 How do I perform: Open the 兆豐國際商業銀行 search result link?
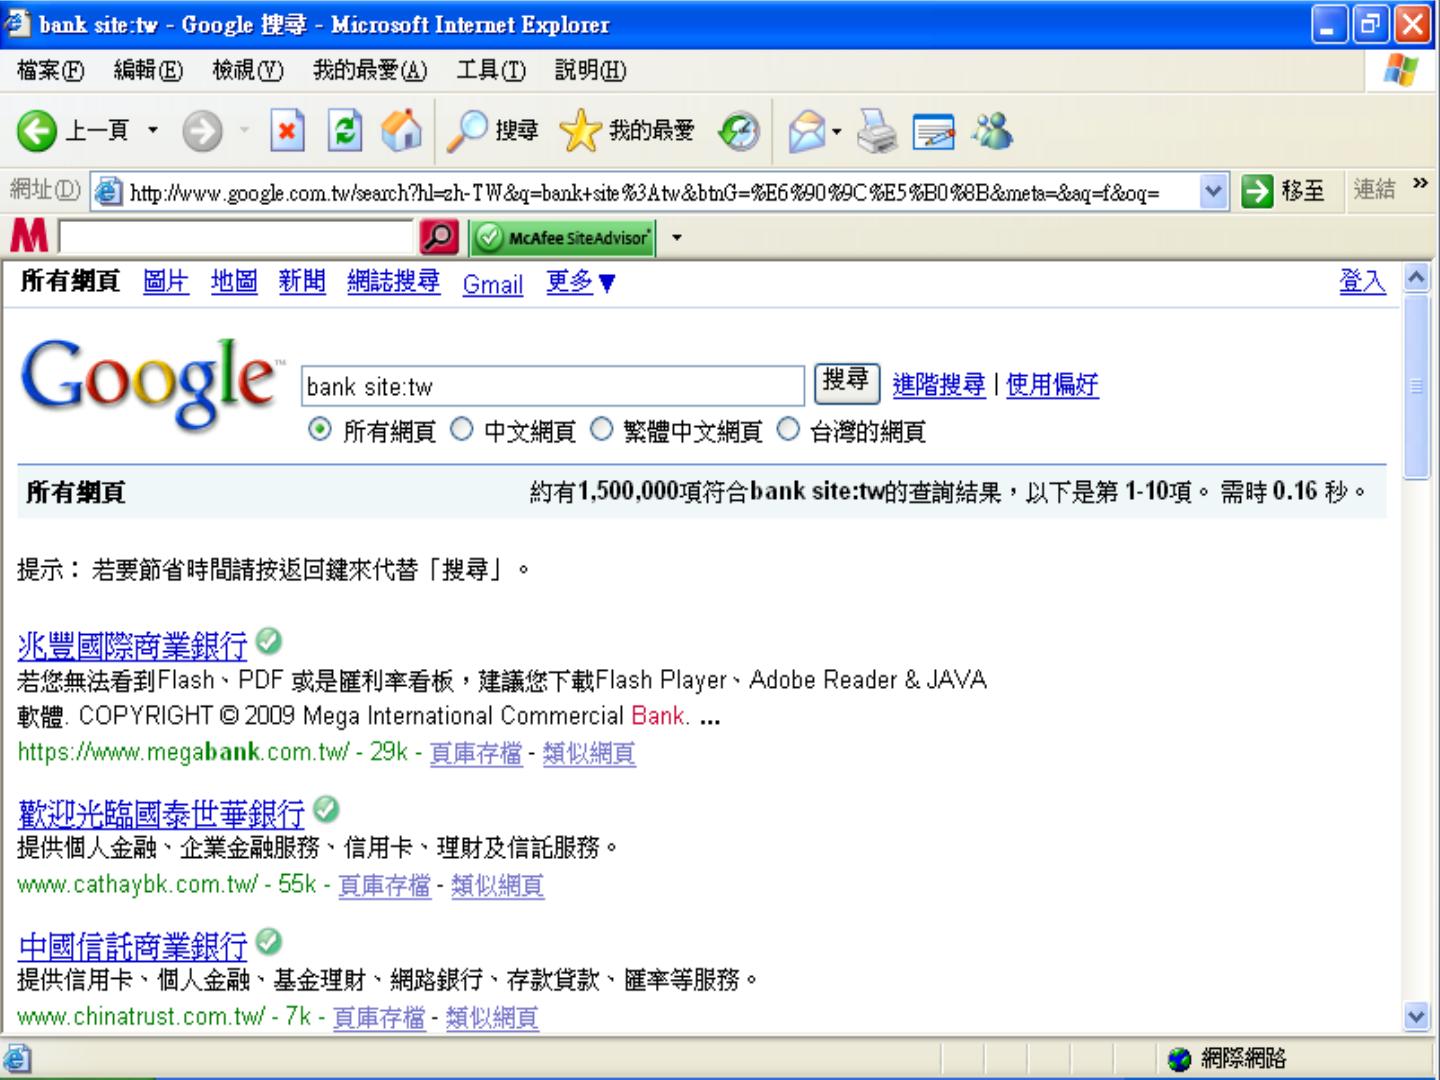pos(132,646)
